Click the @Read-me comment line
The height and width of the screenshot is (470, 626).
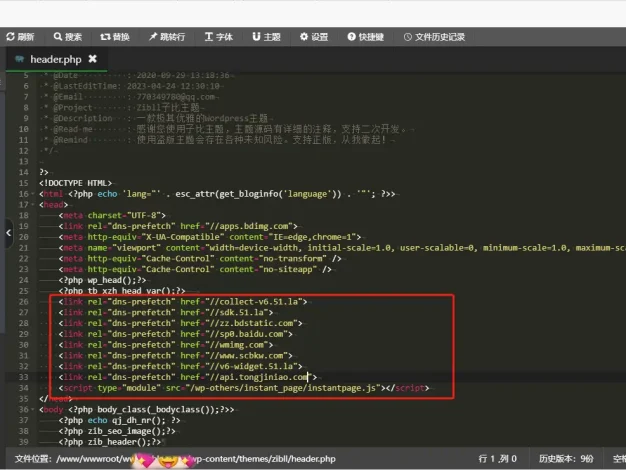tap(225, 129)
